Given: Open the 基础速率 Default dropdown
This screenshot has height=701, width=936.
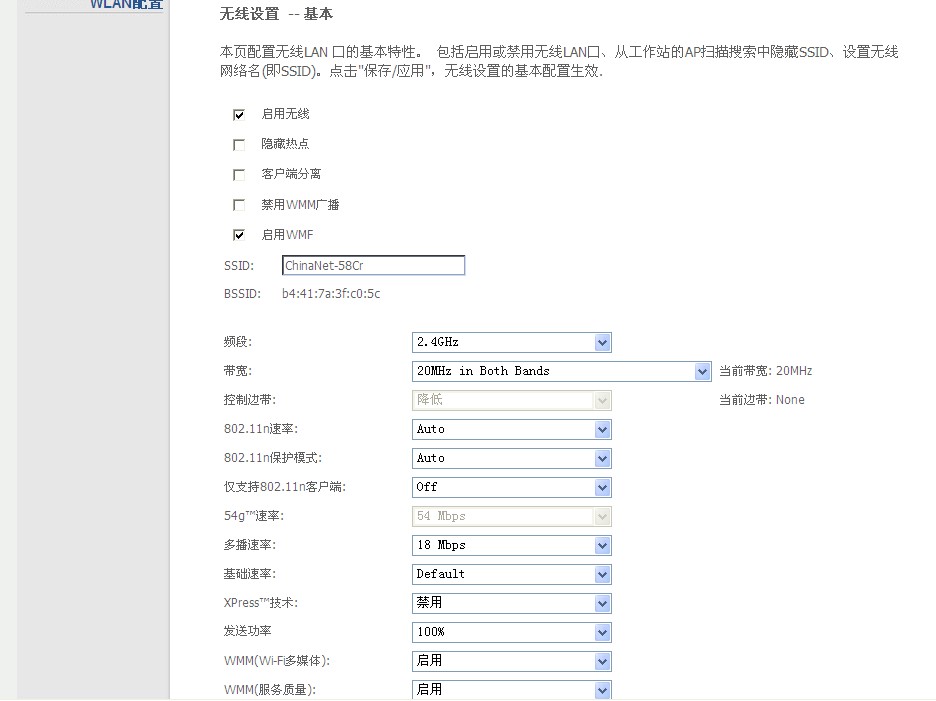Looking at the screenshot, I should click(x=512, y=574).
